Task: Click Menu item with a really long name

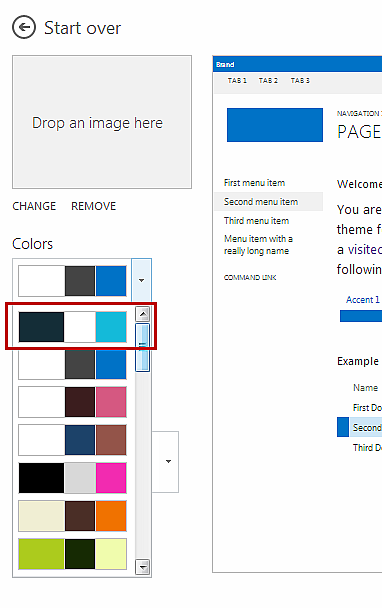Action: point(258,245)
